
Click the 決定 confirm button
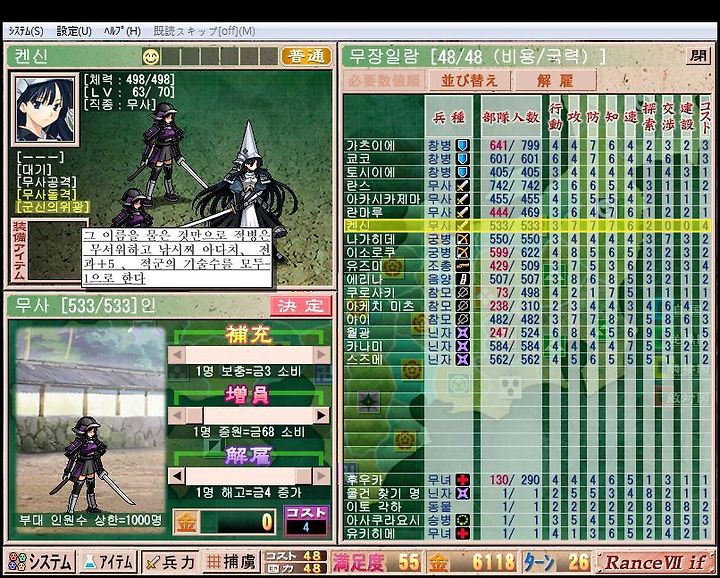(301, 306)
